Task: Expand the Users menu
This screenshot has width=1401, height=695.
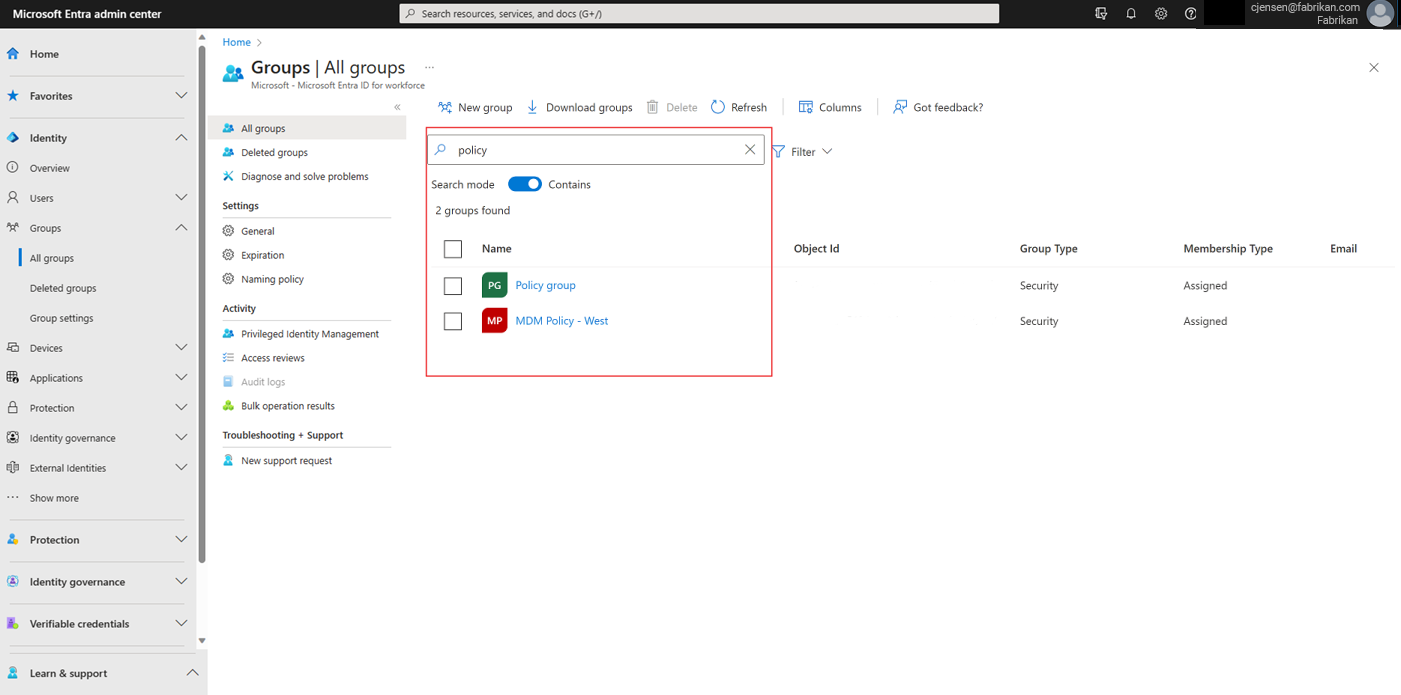Action: pyautogui.click(x=181, y=198)
